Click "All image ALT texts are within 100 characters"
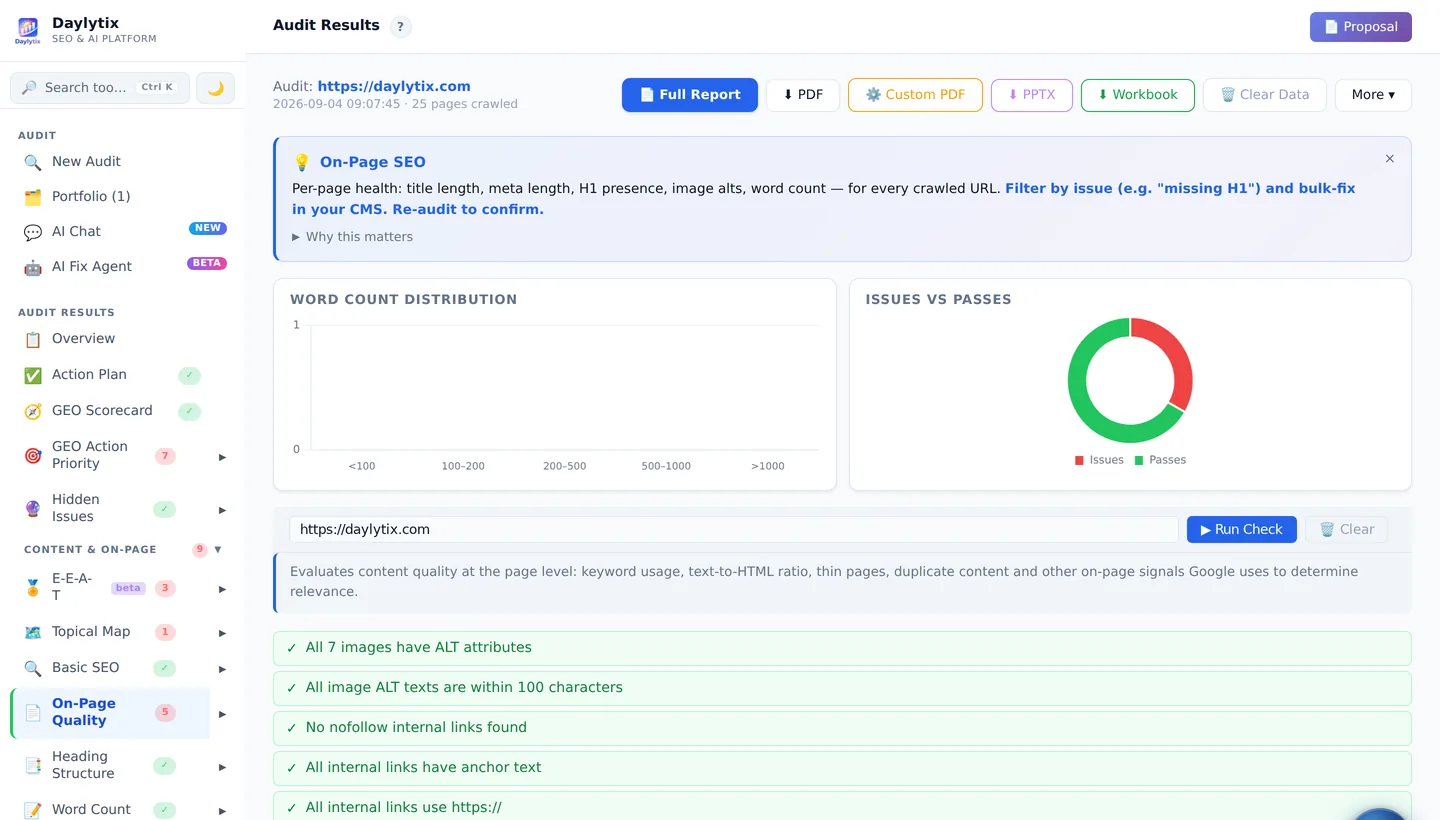 point(842,688)
